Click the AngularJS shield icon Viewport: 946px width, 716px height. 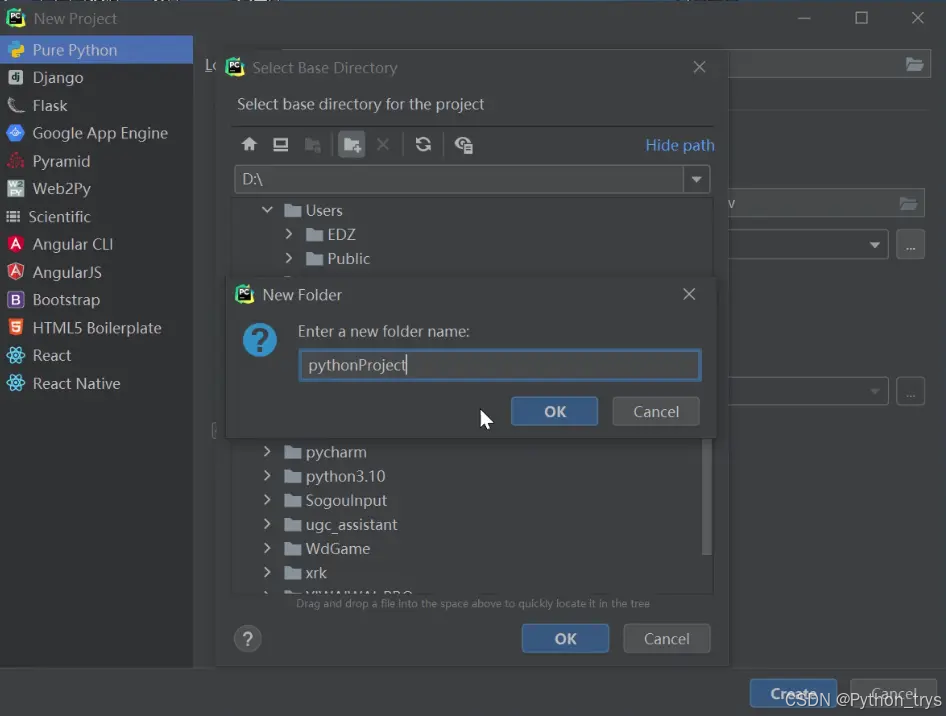pyautogui.click(x=16, y=272)
